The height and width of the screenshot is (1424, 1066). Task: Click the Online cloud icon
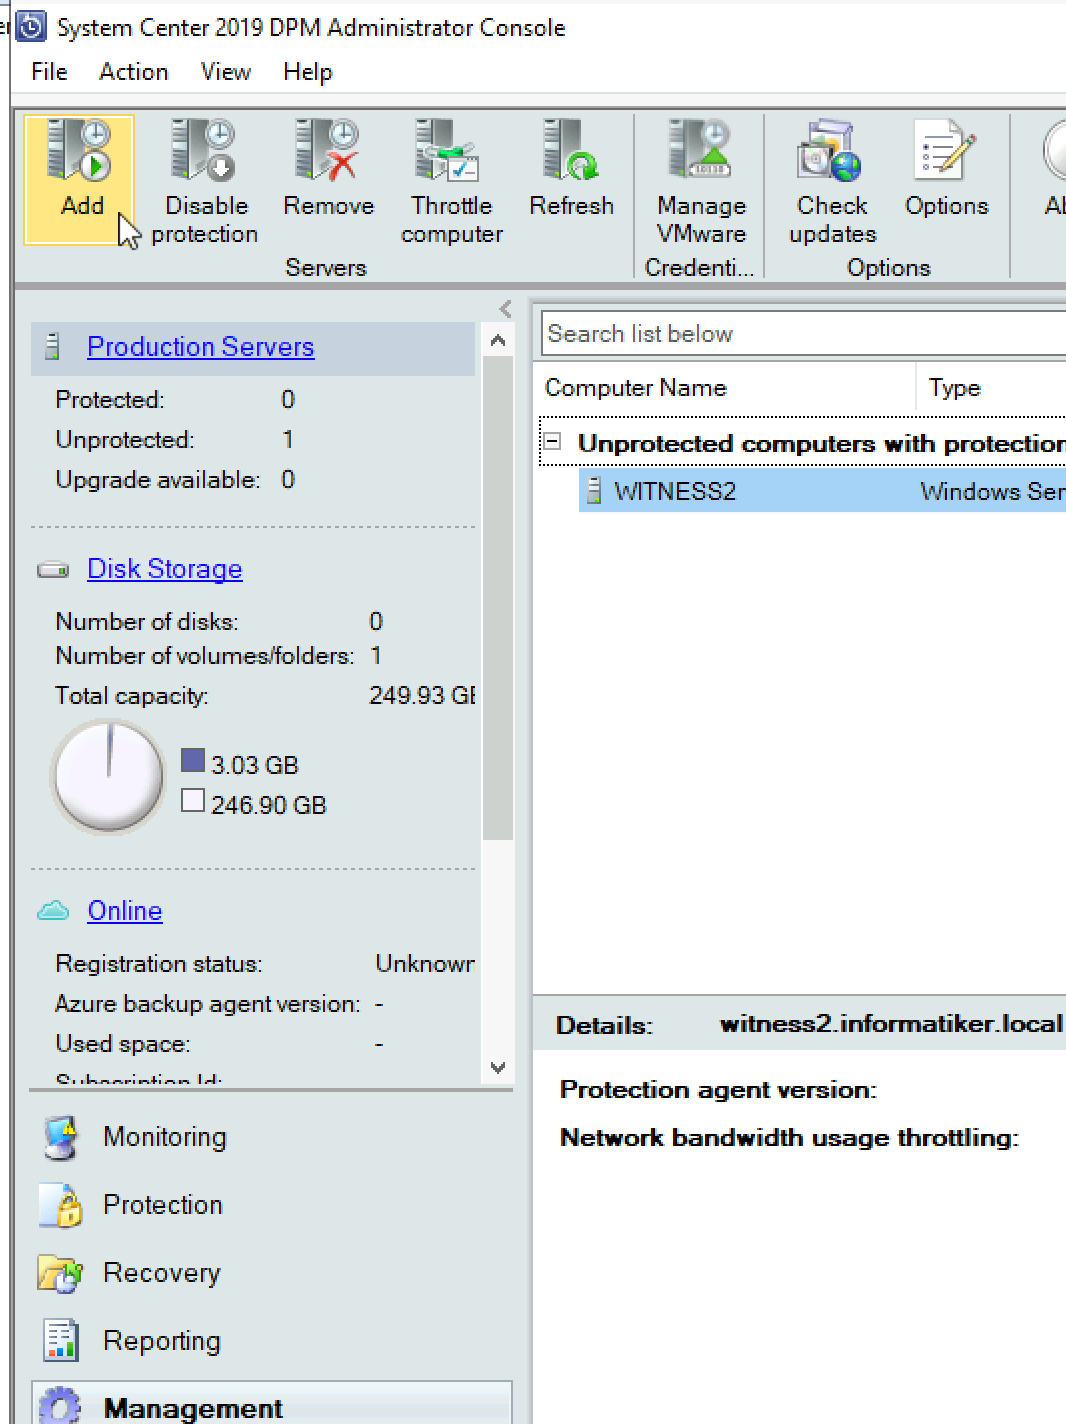click(53, 910)
